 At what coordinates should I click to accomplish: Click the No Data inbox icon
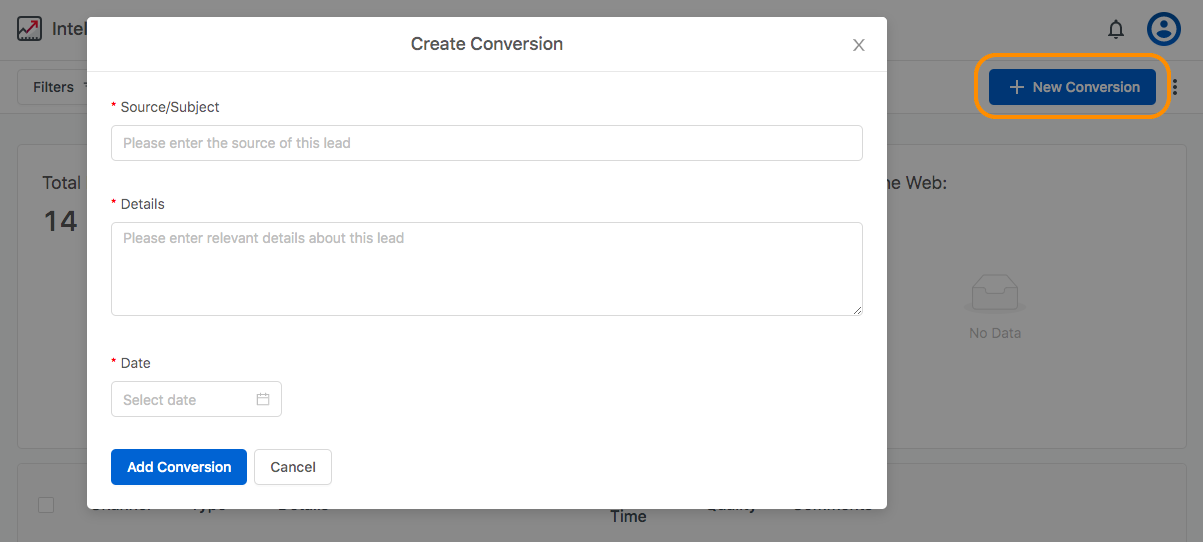pos(995,294)
